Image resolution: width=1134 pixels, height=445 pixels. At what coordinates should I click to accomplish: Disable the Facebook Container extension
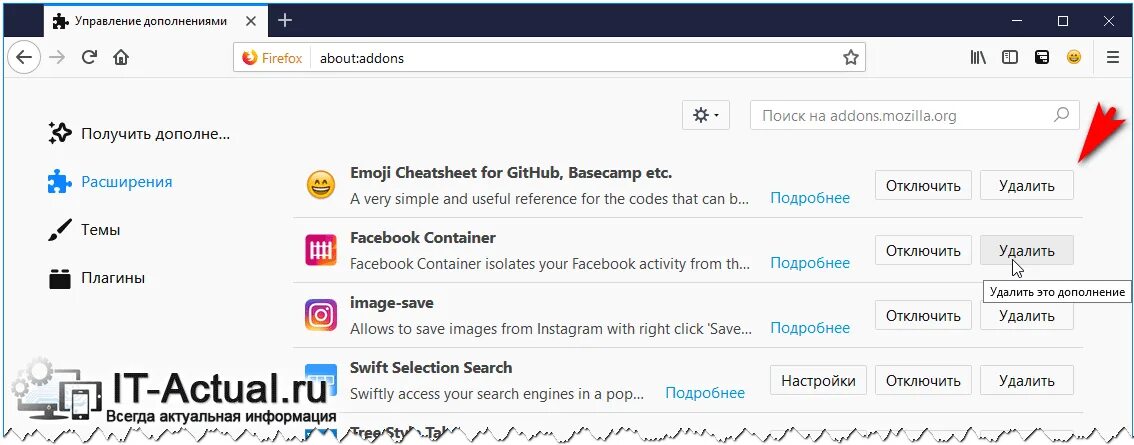[923, 250]
